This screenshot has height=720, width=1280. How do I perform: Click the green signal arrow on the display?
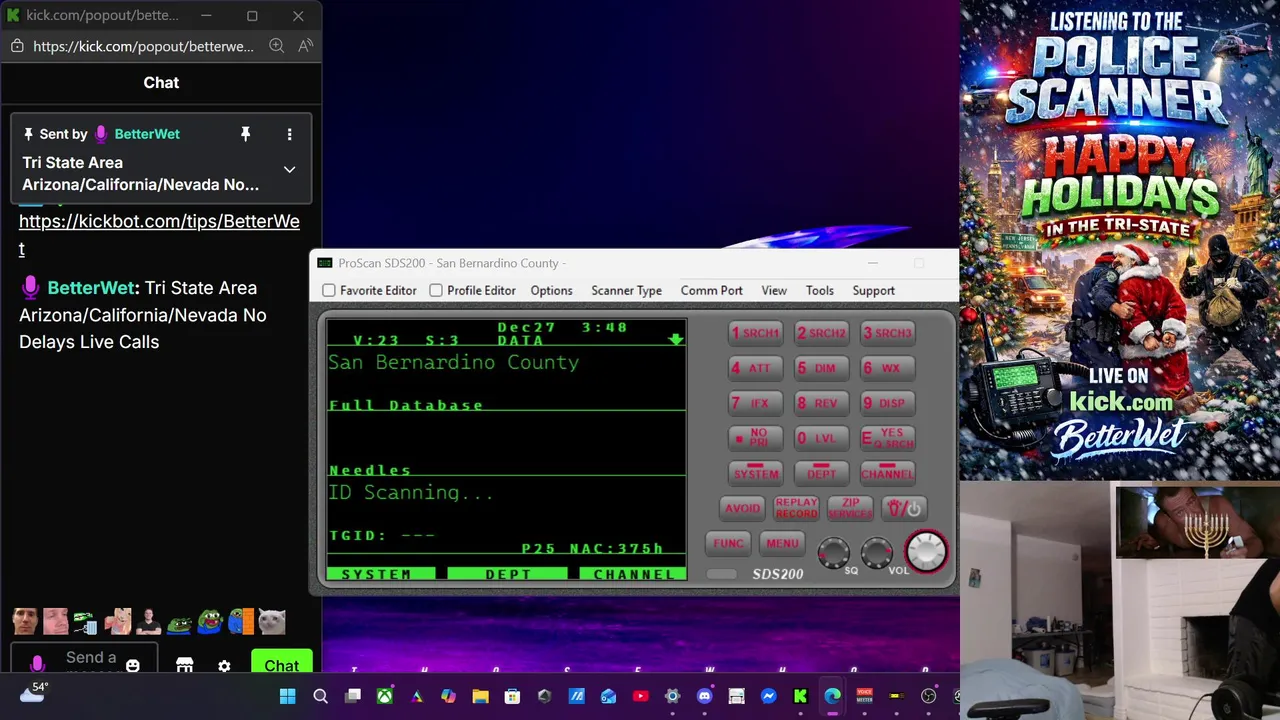(676, 339)
